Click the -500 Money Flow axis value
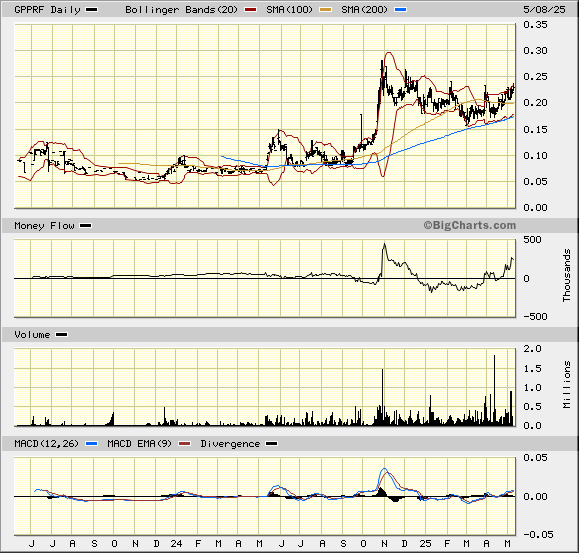The image size is (579, 553). pyautogui.click(x=535, y=317)
